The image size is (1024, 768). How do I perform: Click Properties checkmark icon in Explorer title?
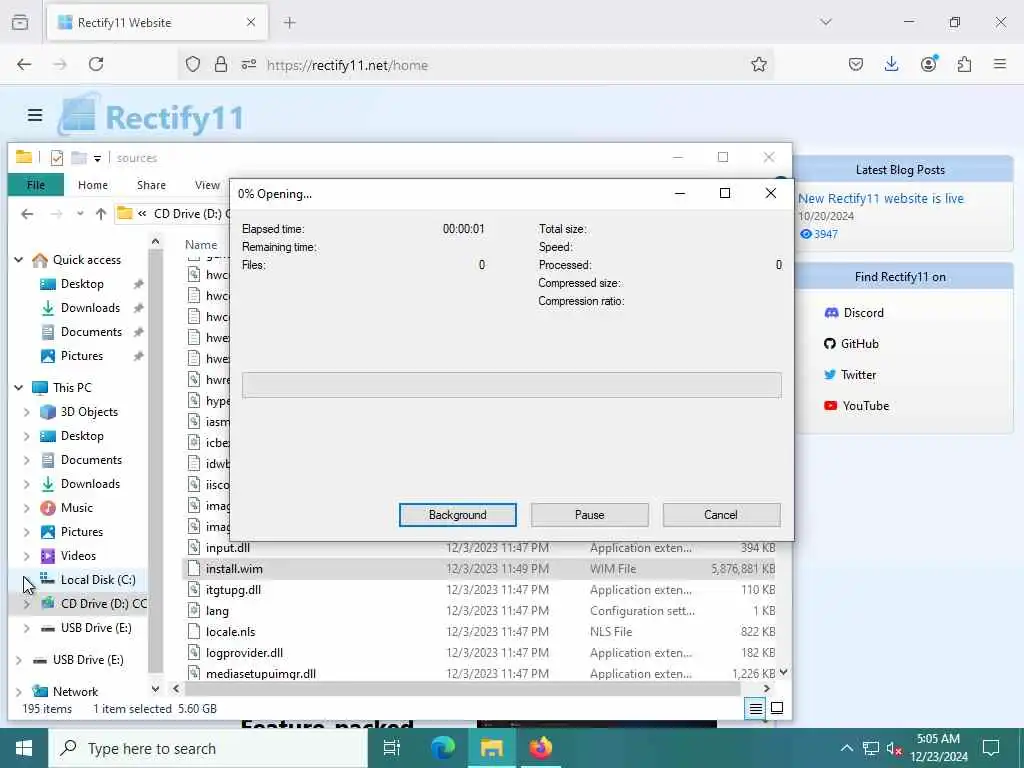57,157
